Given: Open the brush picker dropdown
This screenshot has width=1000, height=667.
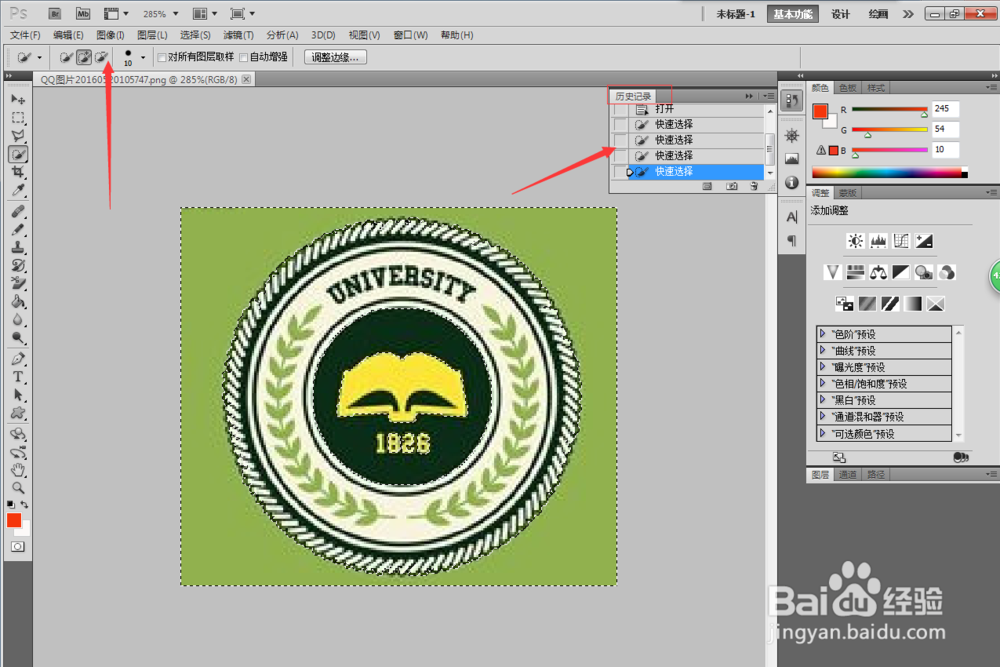Looking at the screenshot, I should 143,57.
